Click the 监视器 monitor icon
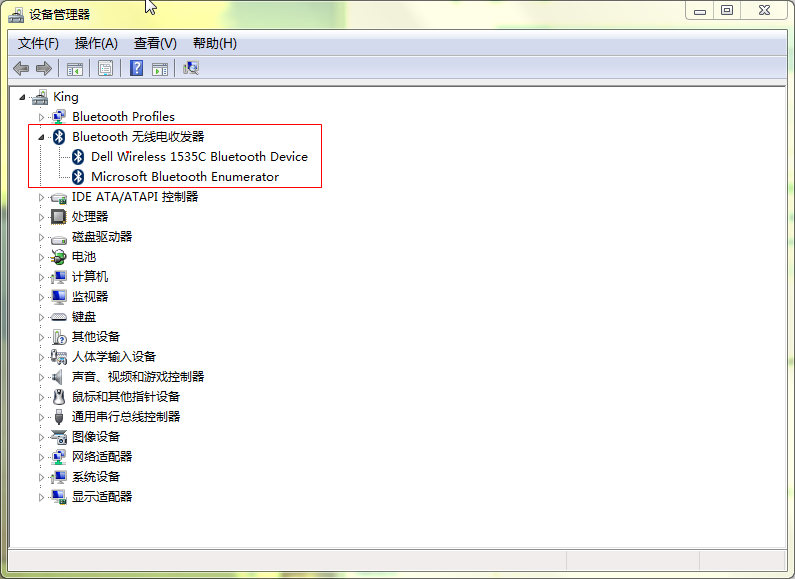This screenshot has width=795, height=579. click(59, 297)
